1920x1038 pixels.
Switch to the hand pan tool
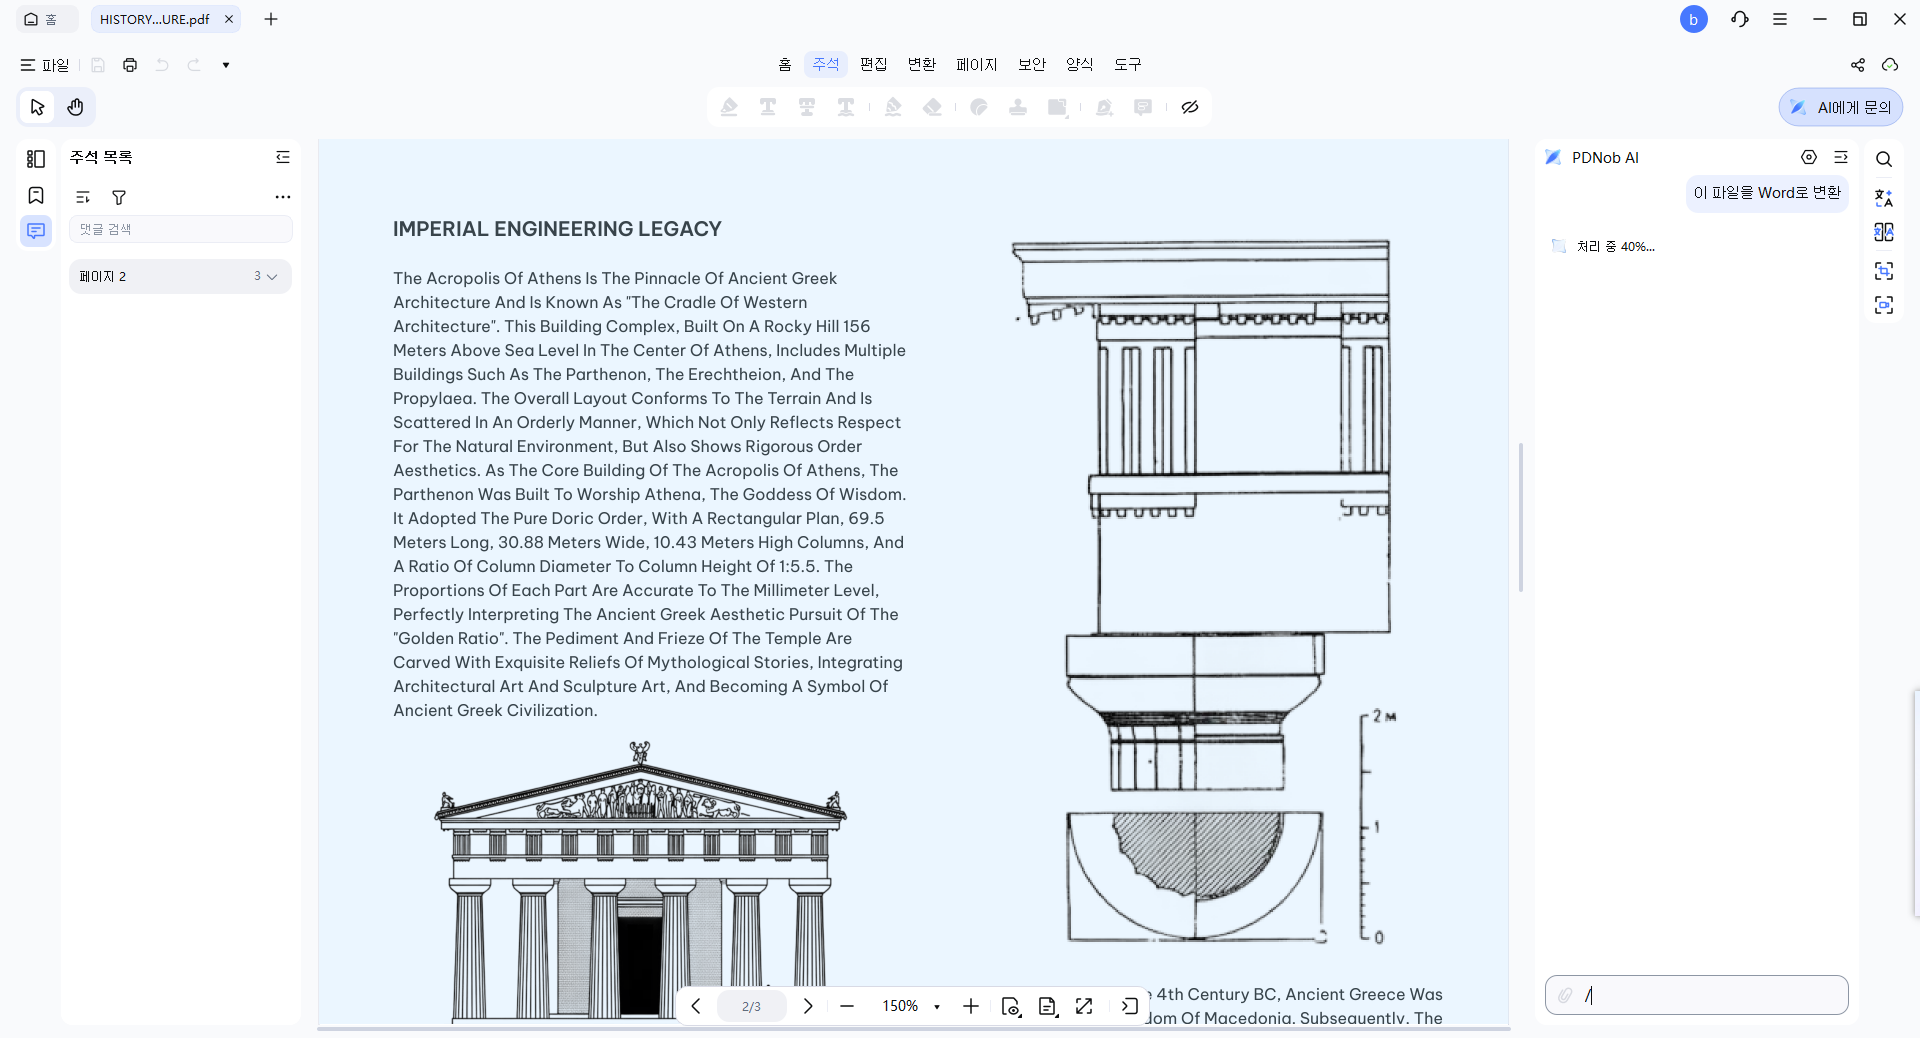point(75,107)
